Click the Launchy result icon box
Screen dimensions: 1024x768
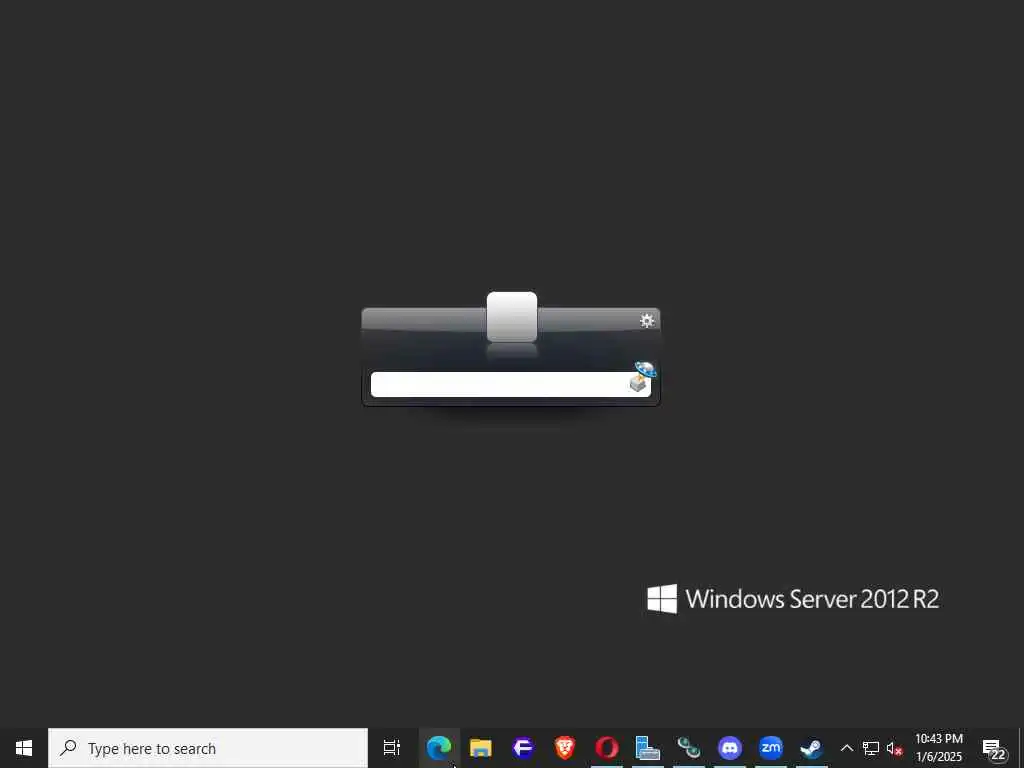click(512, 317)
